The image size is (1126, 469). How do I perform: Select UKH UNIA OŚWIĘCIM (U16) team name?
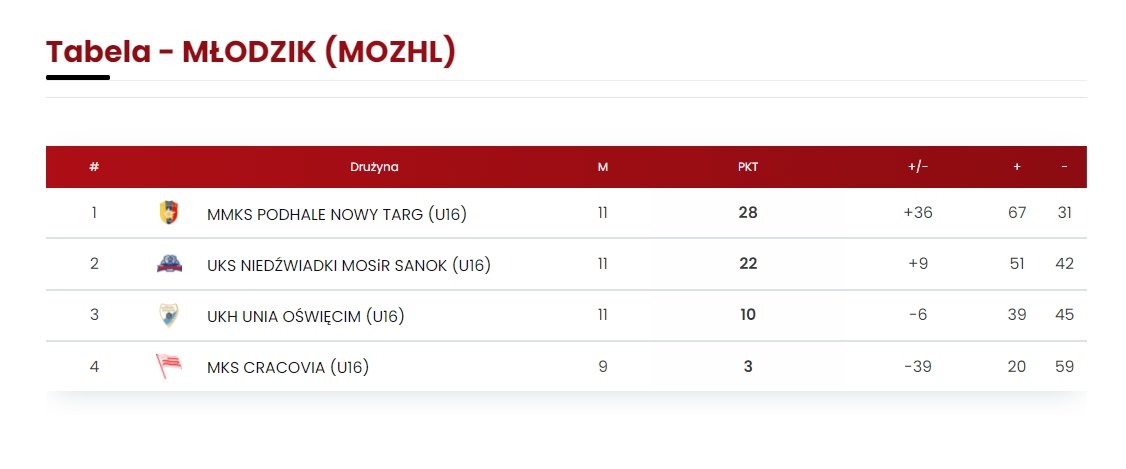[305, 316]
